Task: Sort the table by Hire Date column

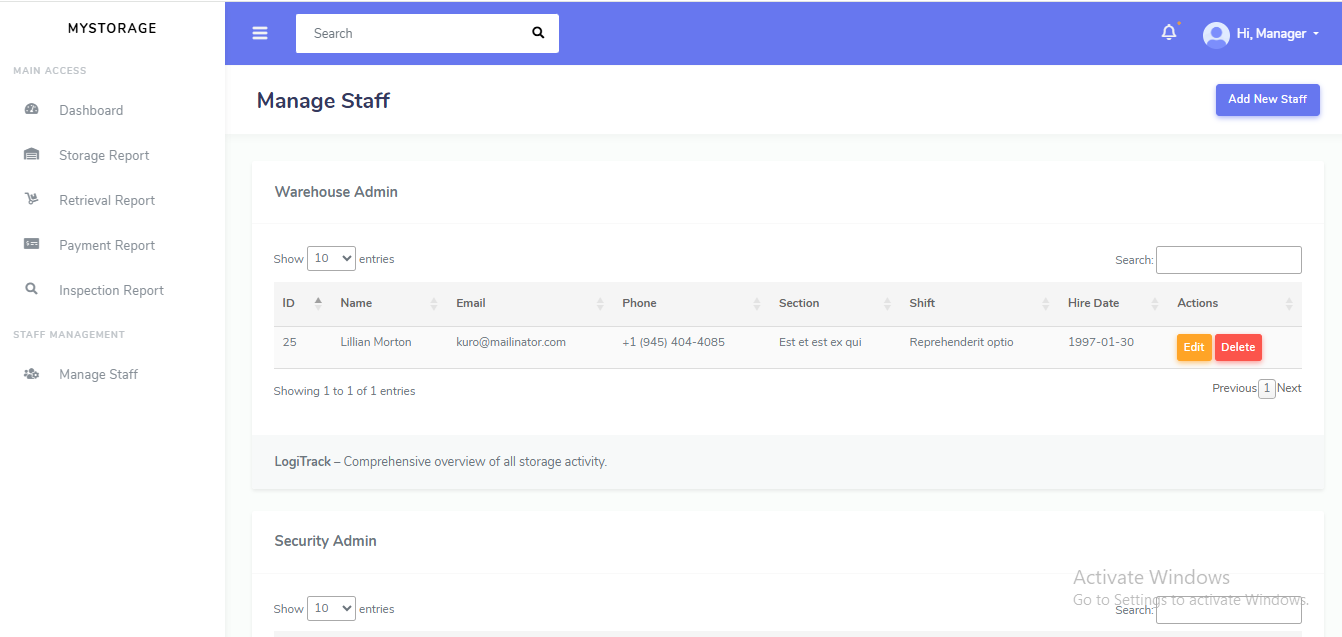Action: 1110,303
